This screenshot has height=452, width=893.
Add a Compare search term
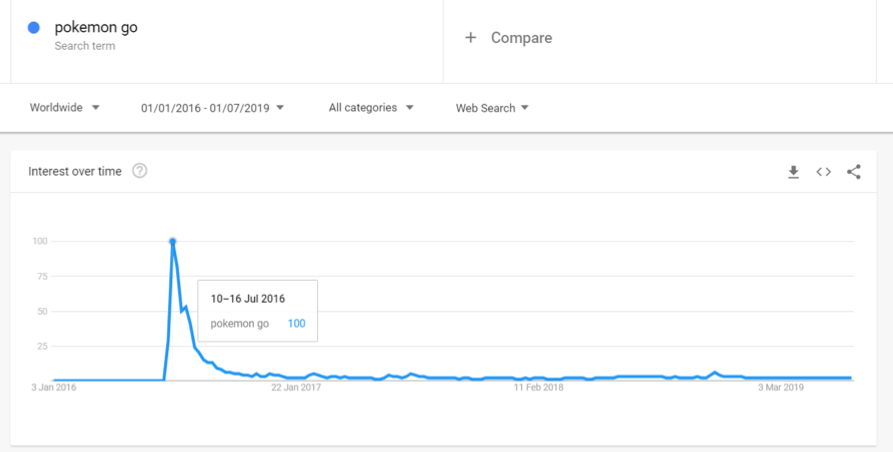click(x=521, y=38)
